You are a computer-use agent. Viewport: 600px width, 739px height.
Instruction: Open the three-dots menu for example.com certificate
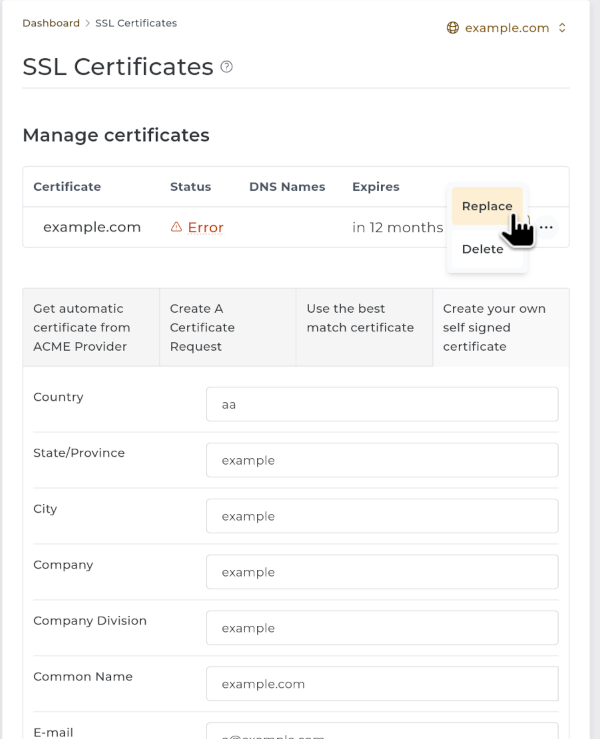point(546,227)
